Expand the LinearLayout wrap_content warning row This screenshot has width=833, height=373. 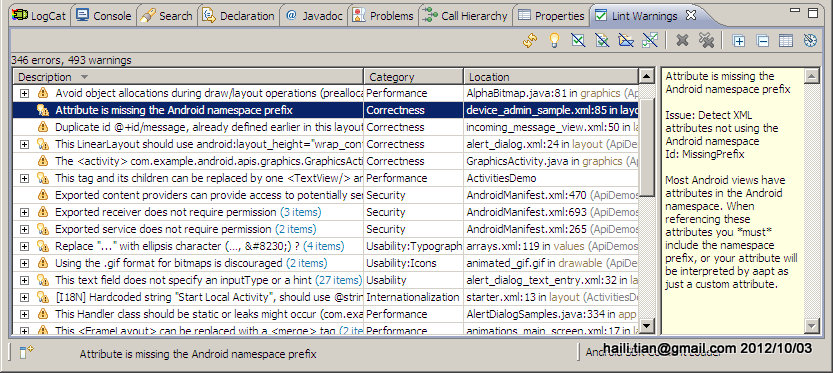[24, 144]
